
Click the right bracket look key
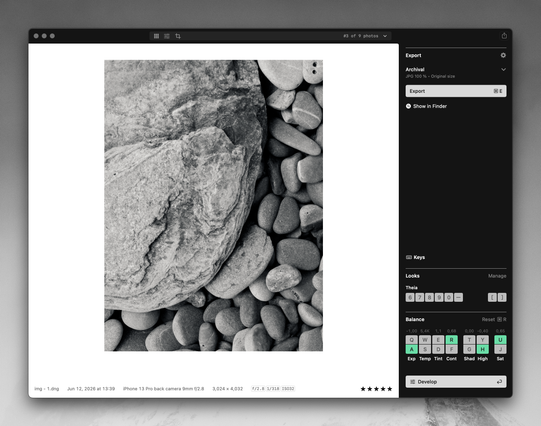502,297
